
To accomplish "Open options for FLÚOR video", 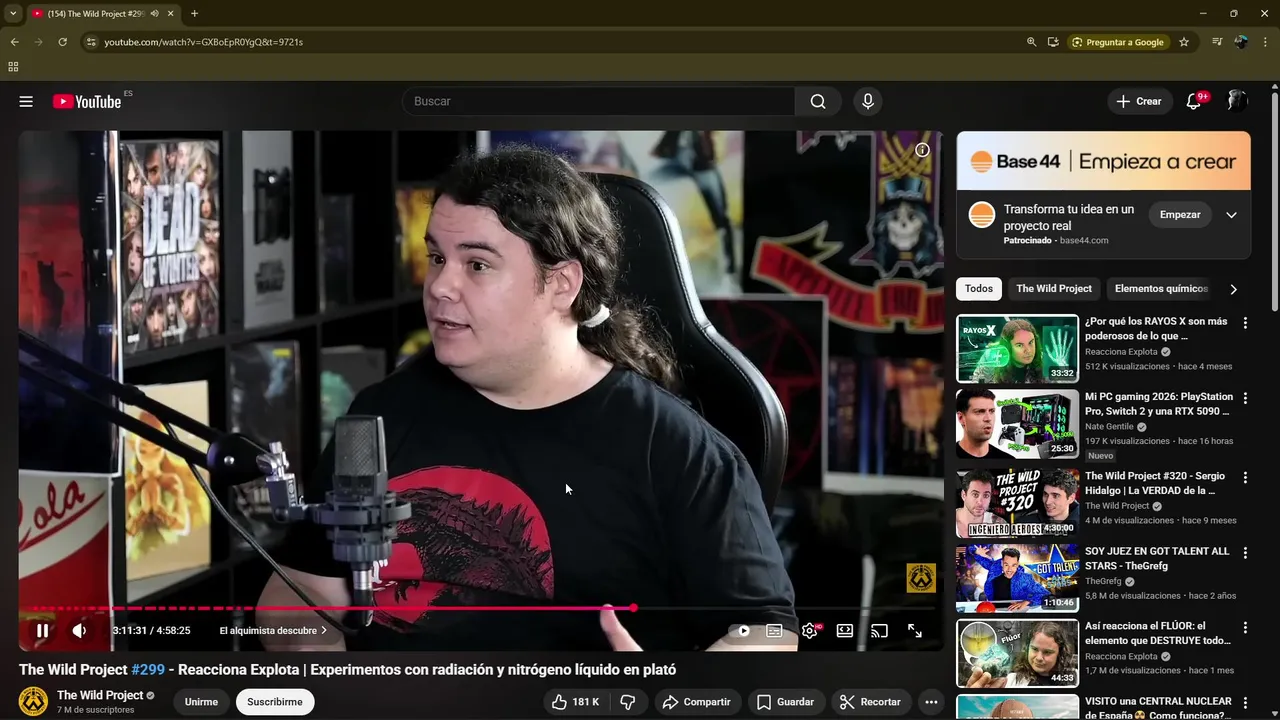I will coord(1245,628).
